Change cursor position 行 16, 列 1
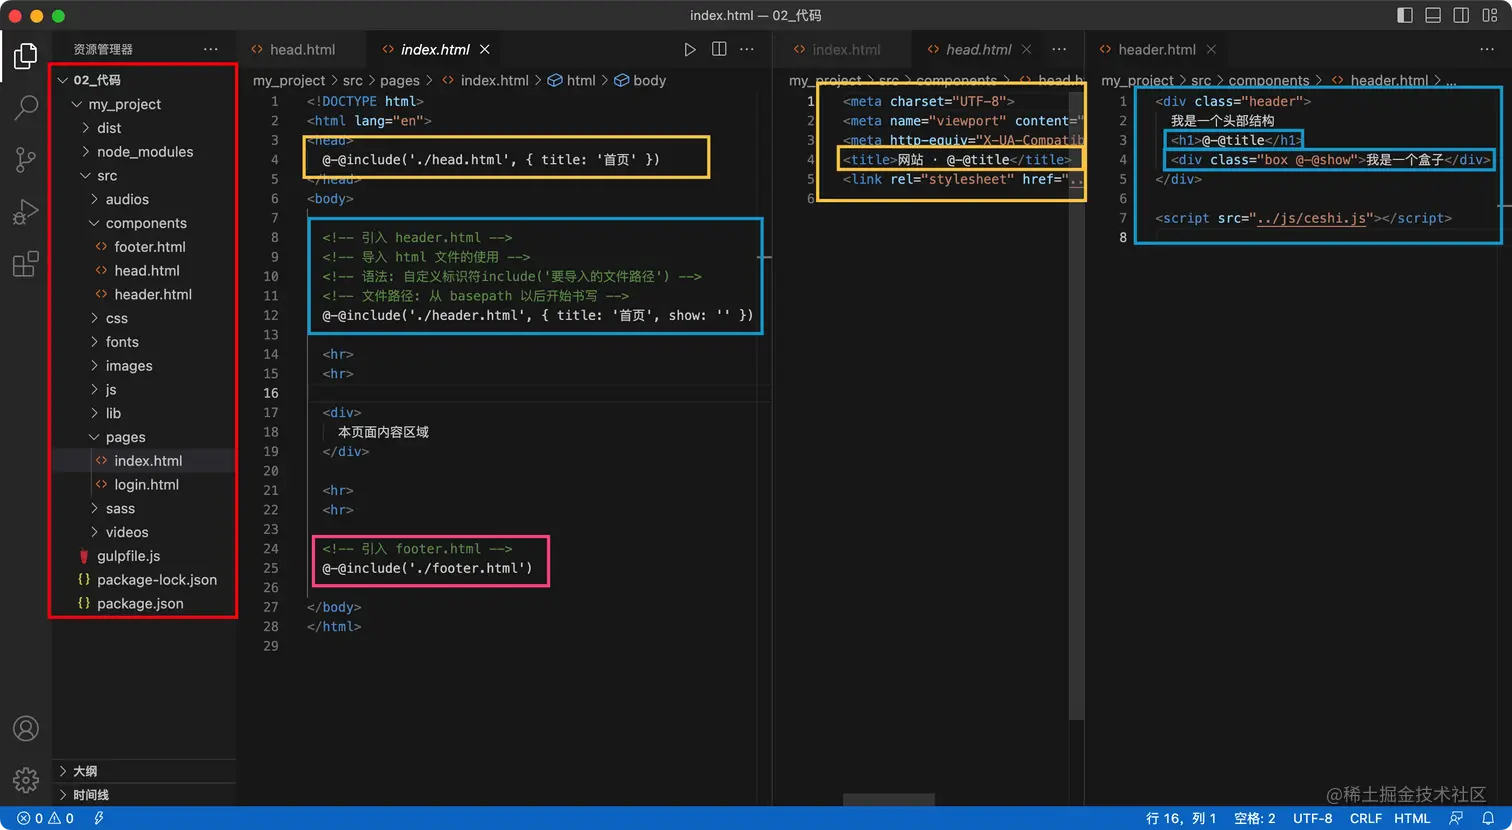1512x830 pixels. click(1181, 818)
